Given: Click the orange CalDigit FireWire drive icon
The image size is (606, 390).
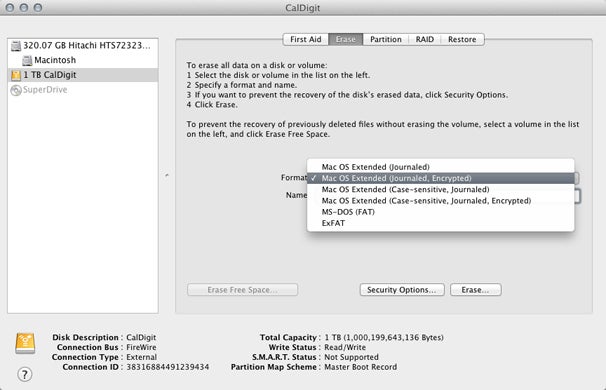Looking at the screenshot, I should tap(16, 75).
